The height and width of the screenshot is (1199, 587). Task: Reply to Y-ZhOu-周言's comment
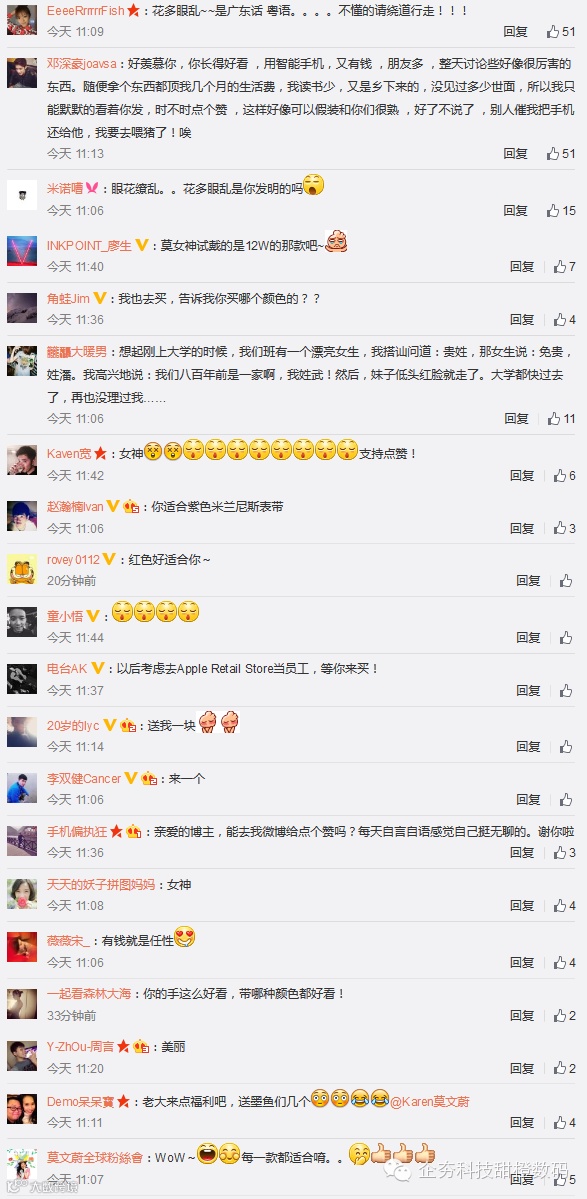(523, 1068)
